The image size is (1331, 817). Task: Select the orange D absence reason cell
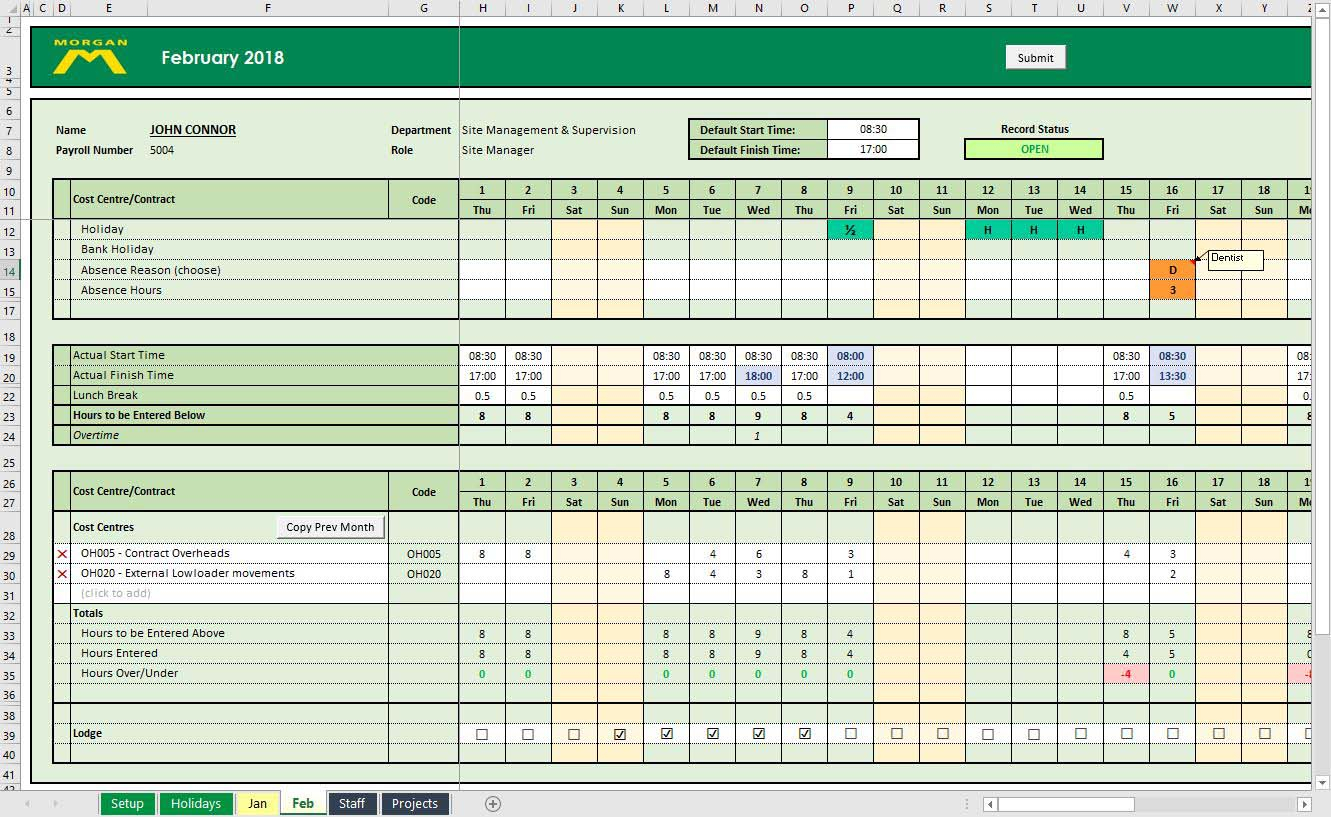click(x=1173, y=270)
